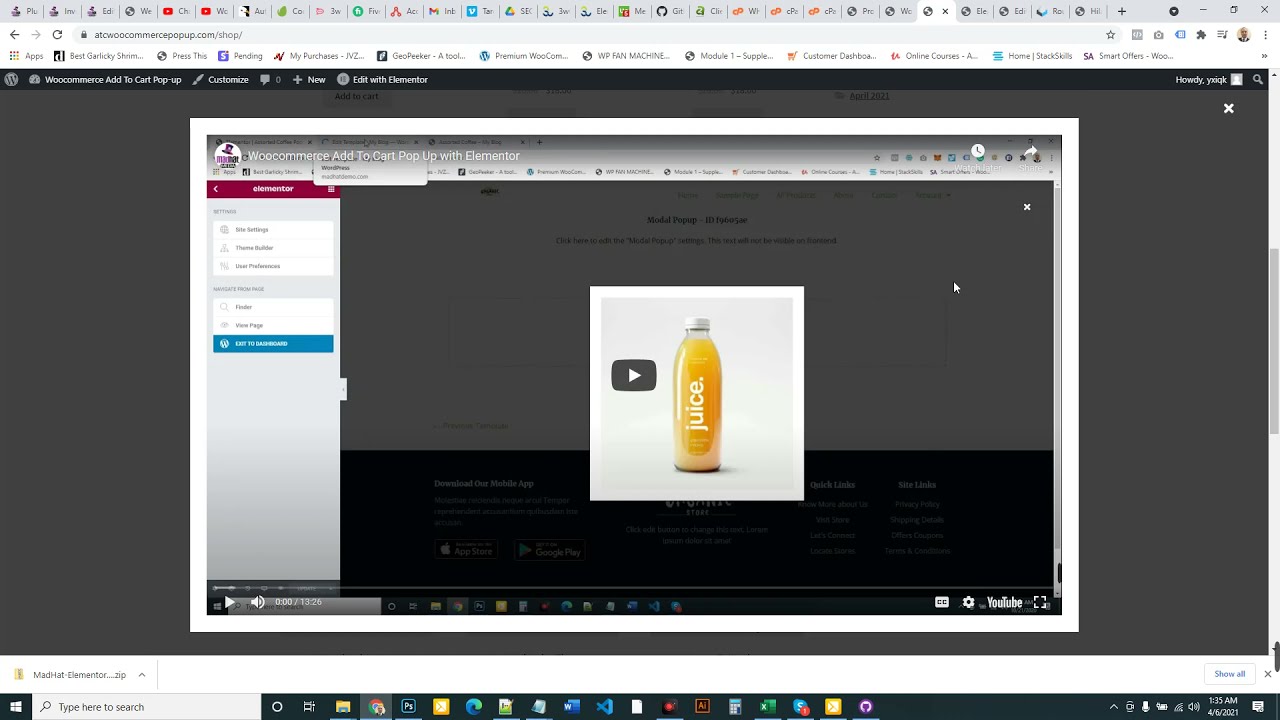Open Microsoft Edge from the taskbar
1280x720 pixels.
coord(474,706)
